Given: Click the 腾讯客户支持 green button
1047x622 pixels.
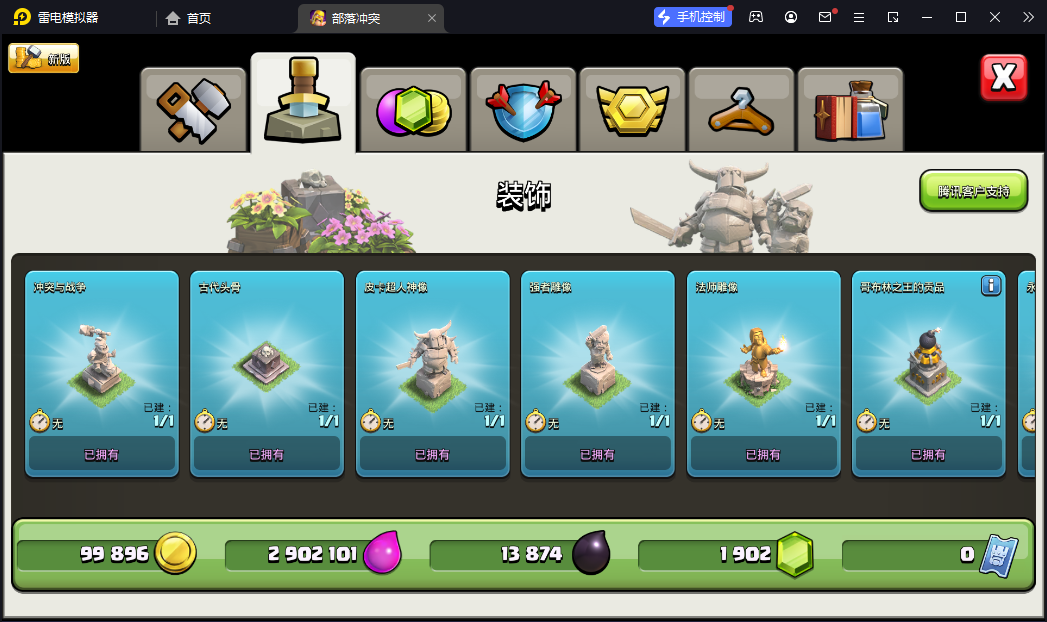Looking at the screenshot, I should click(974, 191).
